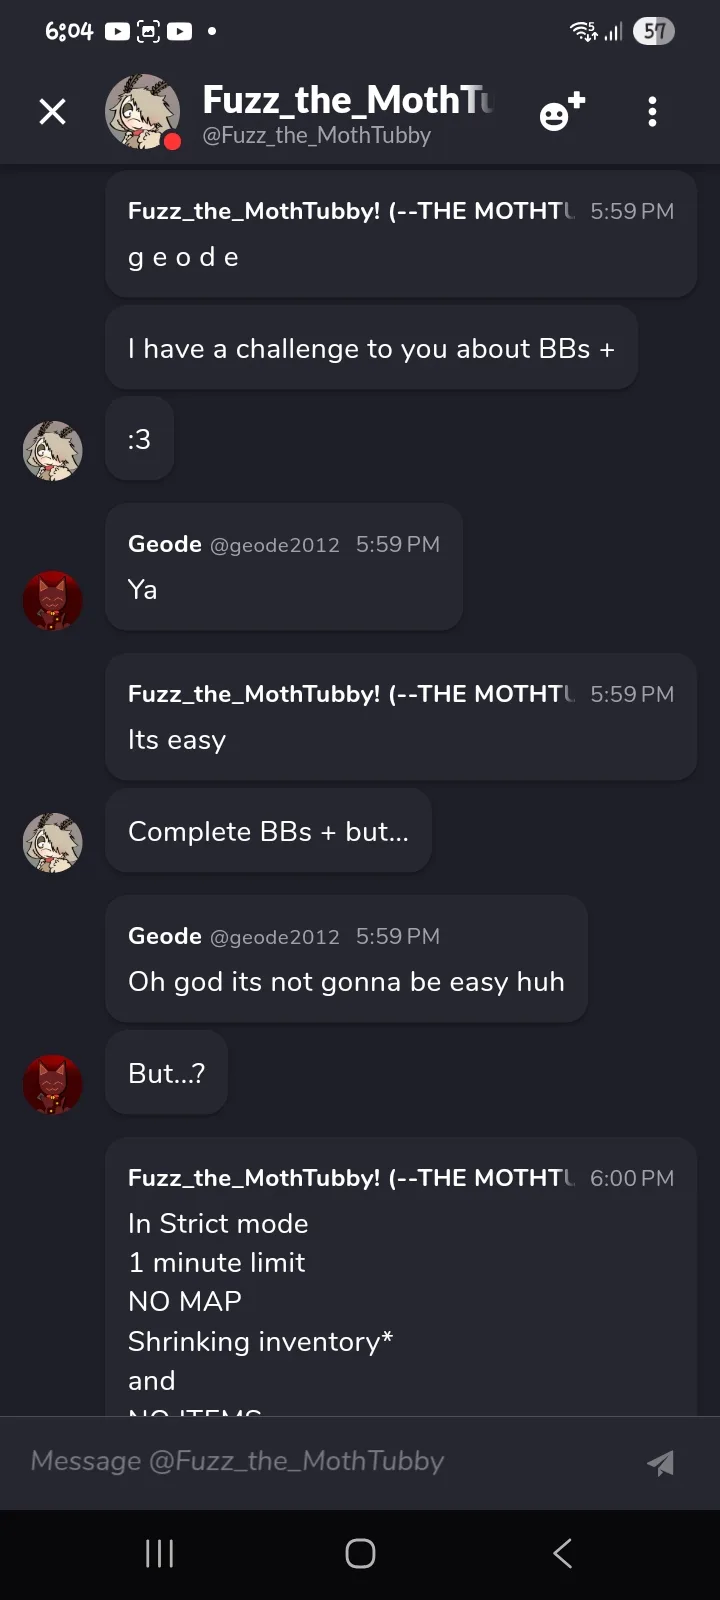Tap Geode username on 'Ya' message
Image resolution: width=720 pixels, height=1600 pixels.
pyautogui.click(x=165, y=544)
